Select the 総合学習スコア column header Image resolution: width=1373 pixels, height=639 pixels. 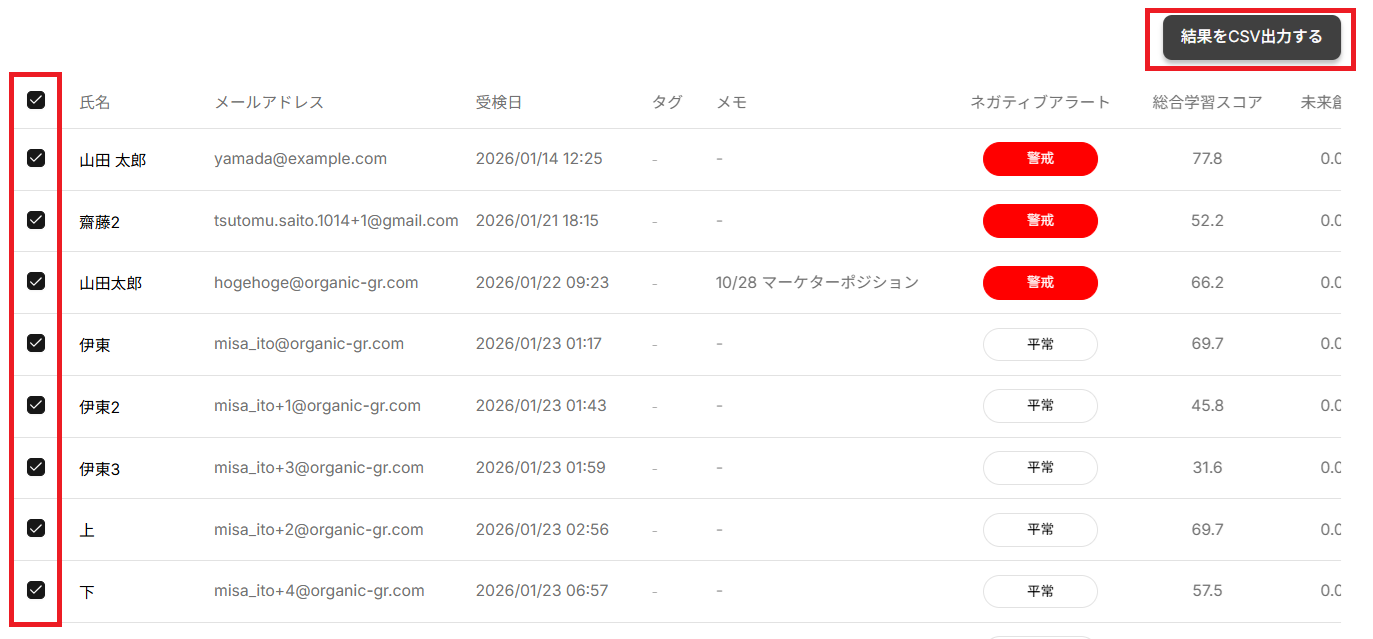(1207, 102)
